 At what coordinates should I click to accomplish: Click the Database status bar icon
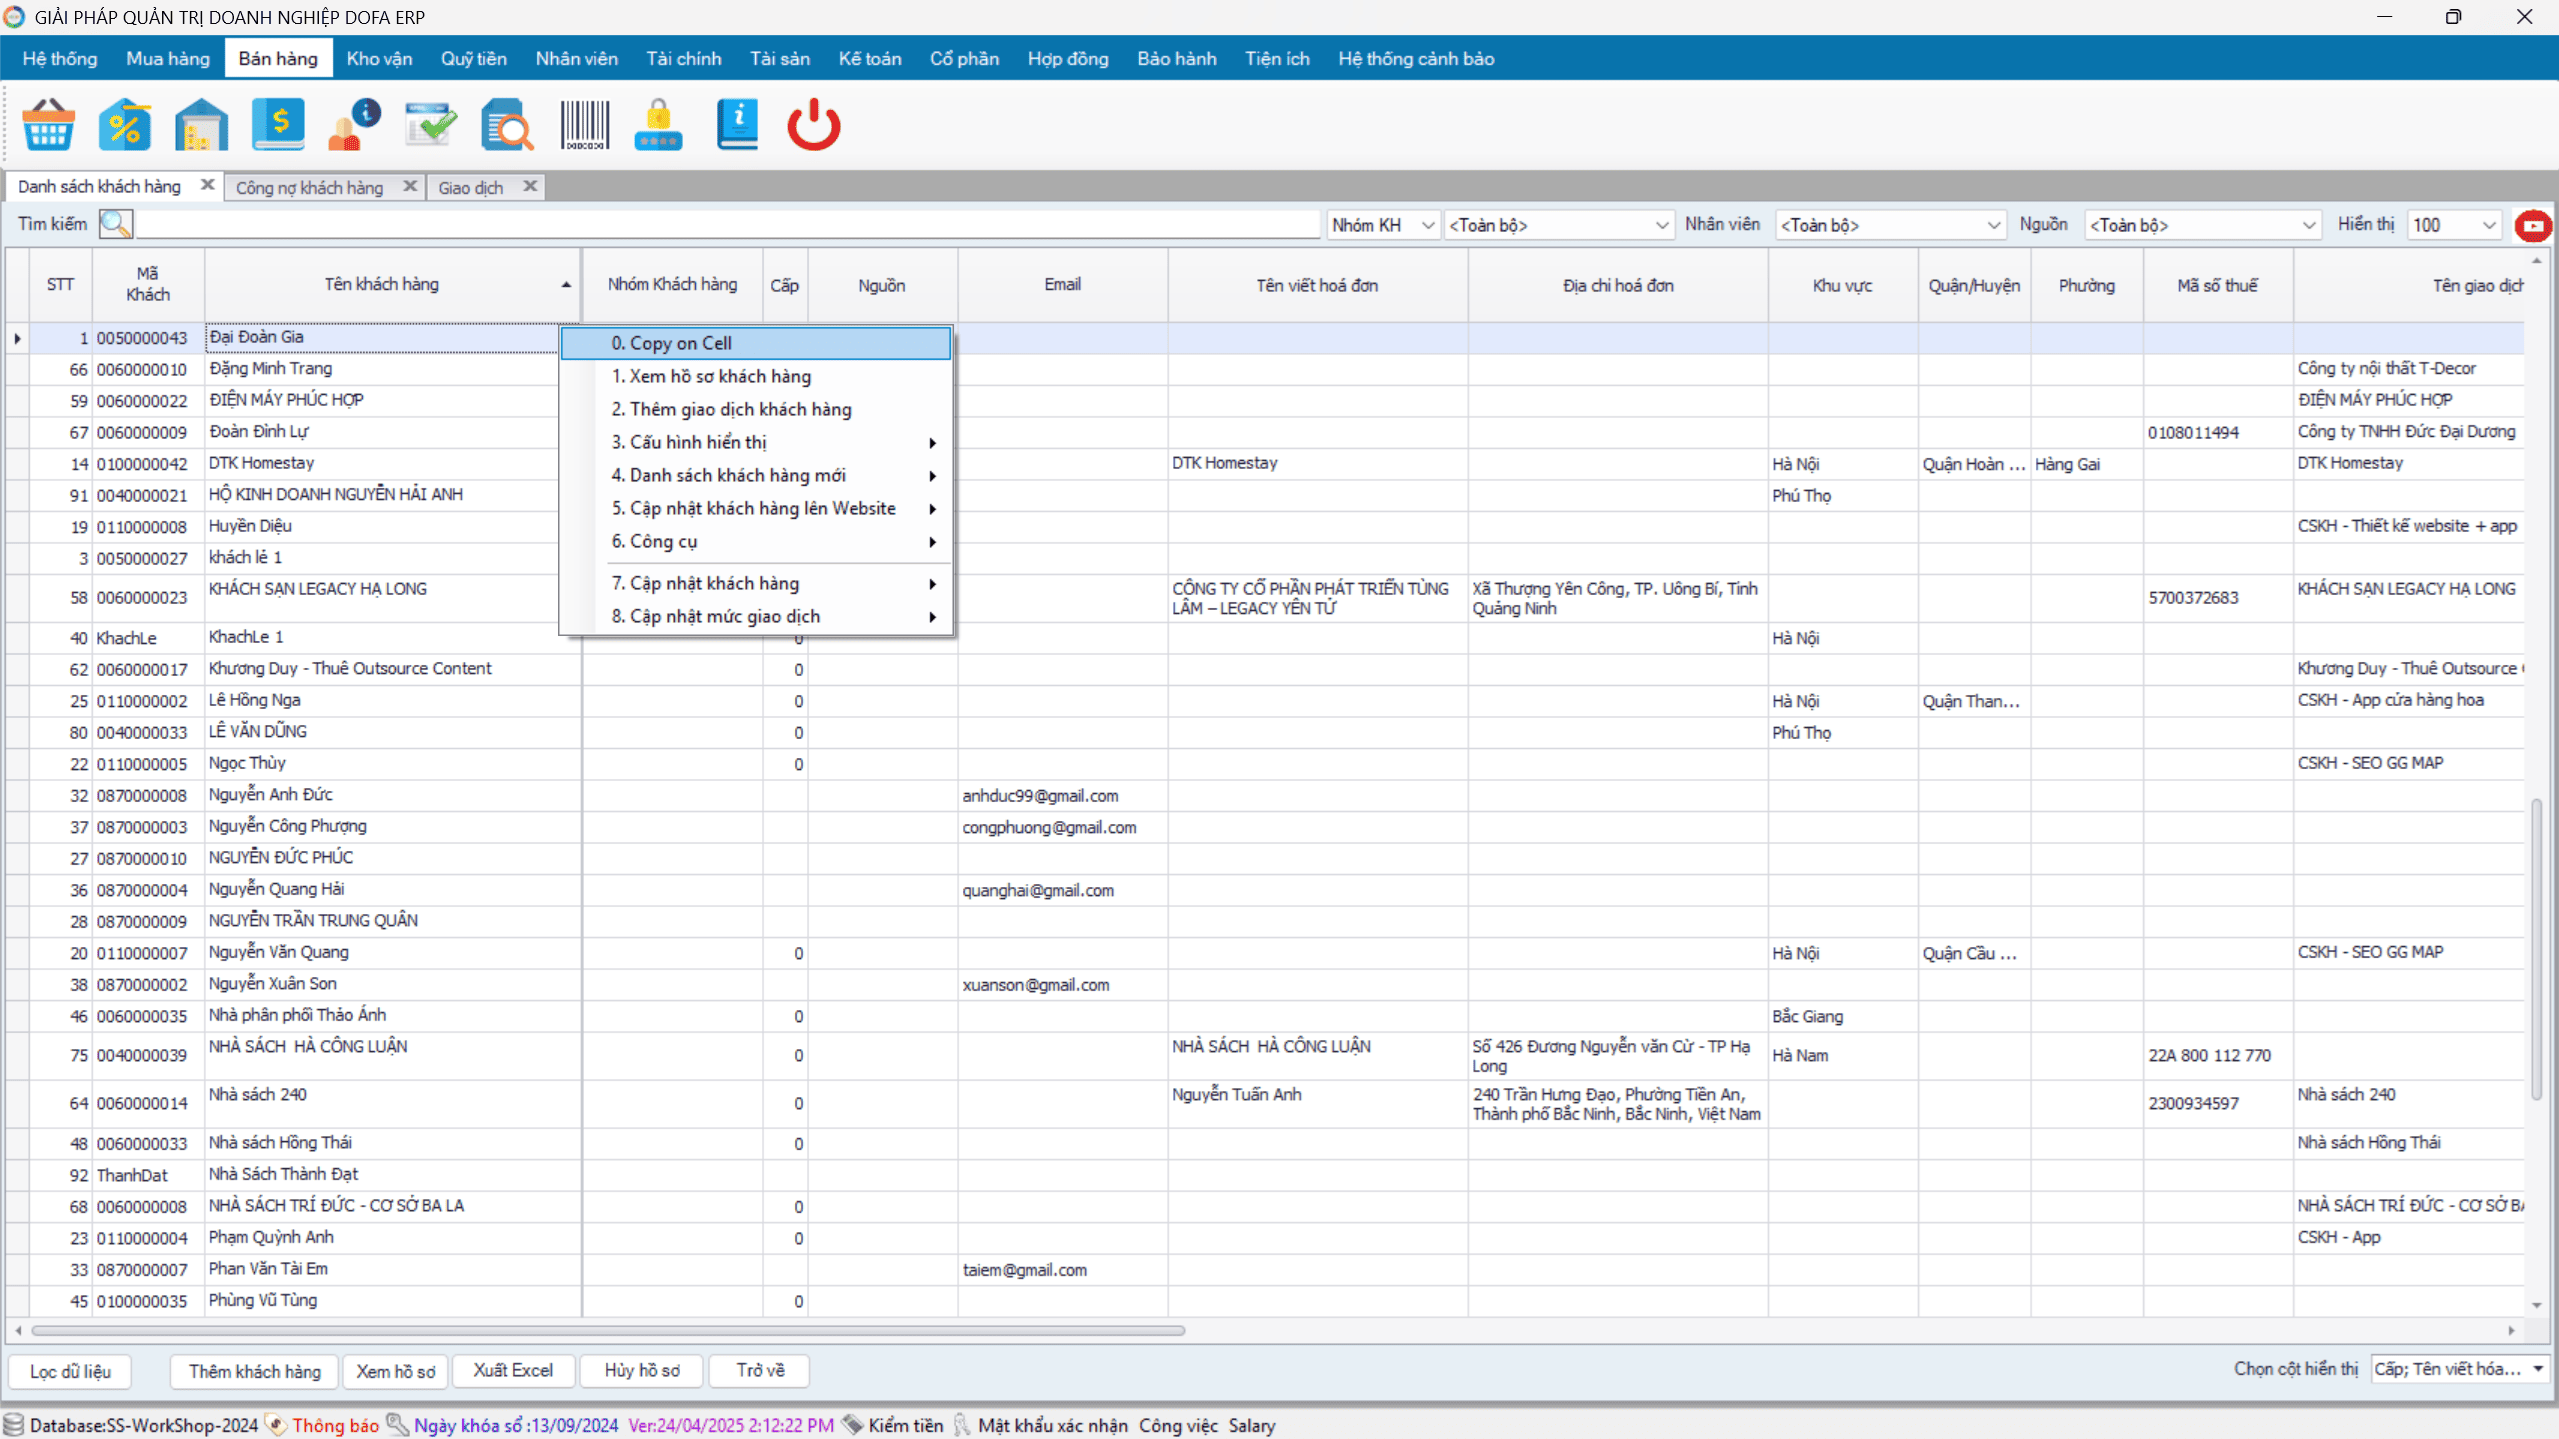coord(13,1425)
